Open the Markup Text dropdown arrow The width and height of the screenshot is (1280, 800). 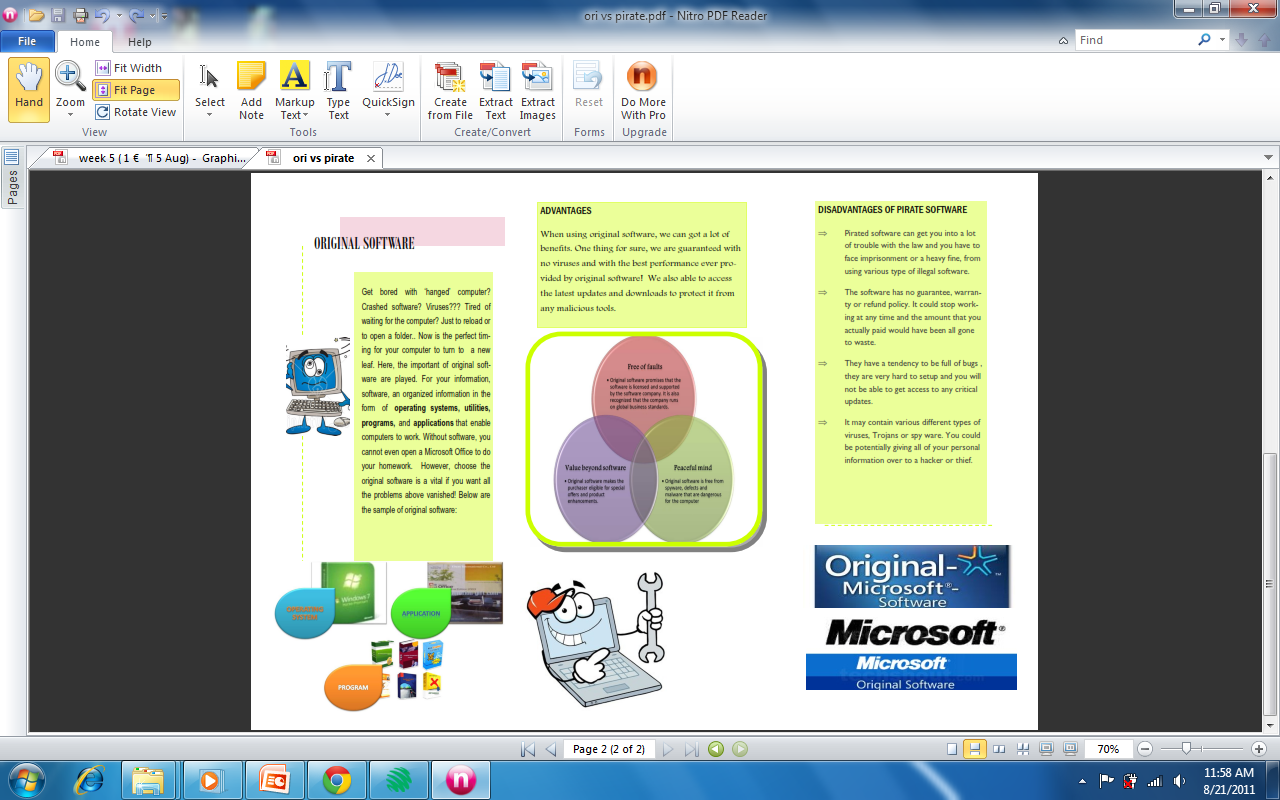tap(307, 116)
